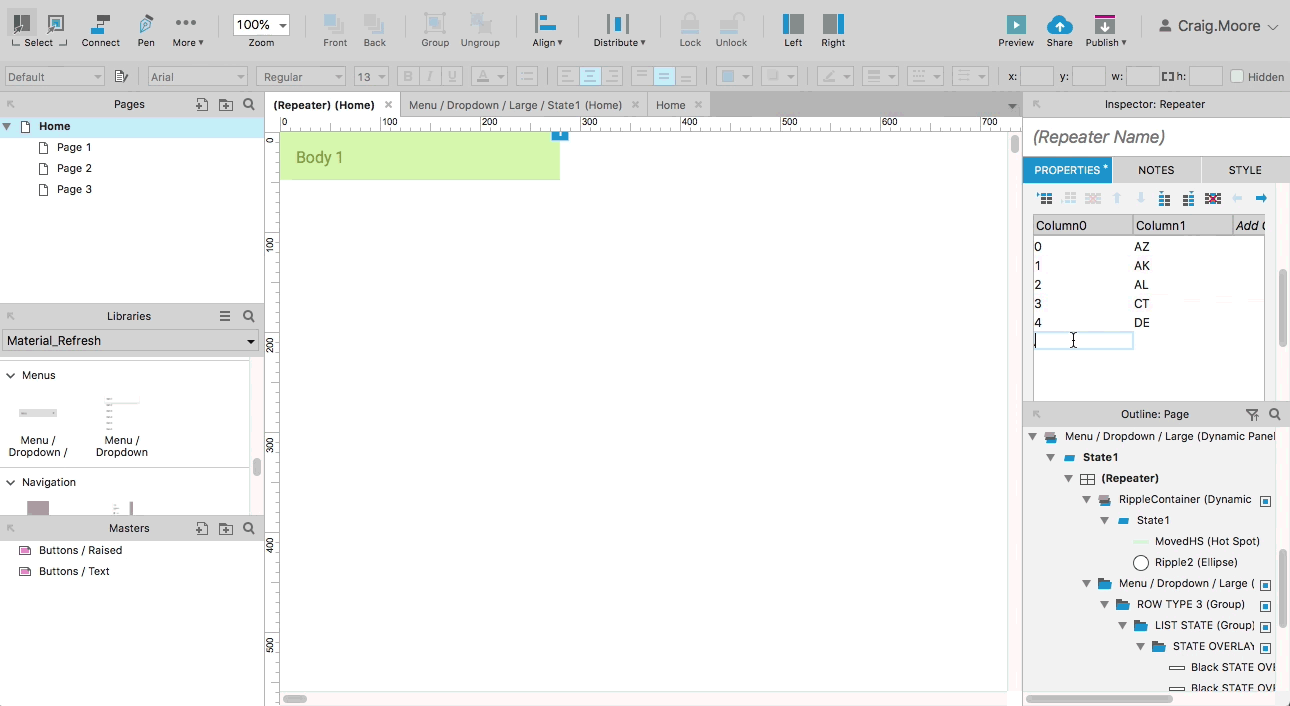Open the font color picker
Image resolution: width=1290 pixels, height=706 pixels.
489,77
